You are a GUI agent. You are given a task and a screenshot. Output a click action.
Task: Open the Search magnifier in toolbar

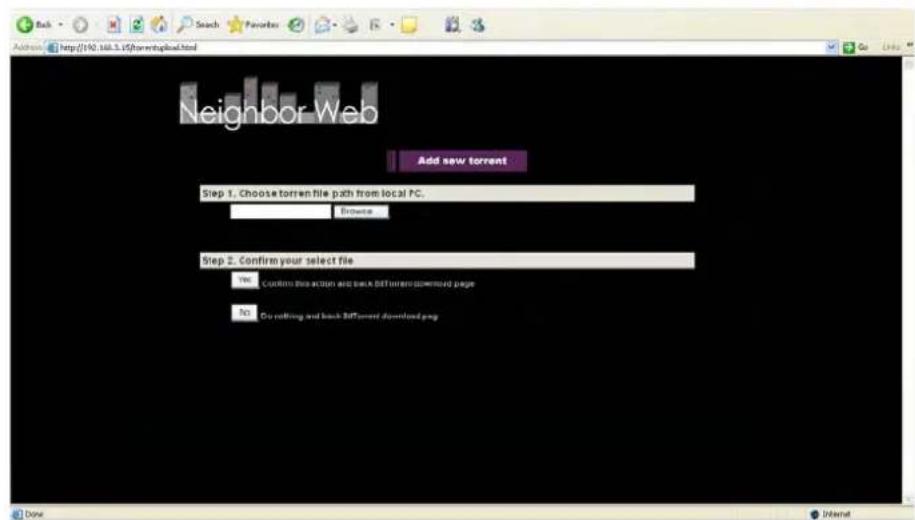click(x=198, y=25)
